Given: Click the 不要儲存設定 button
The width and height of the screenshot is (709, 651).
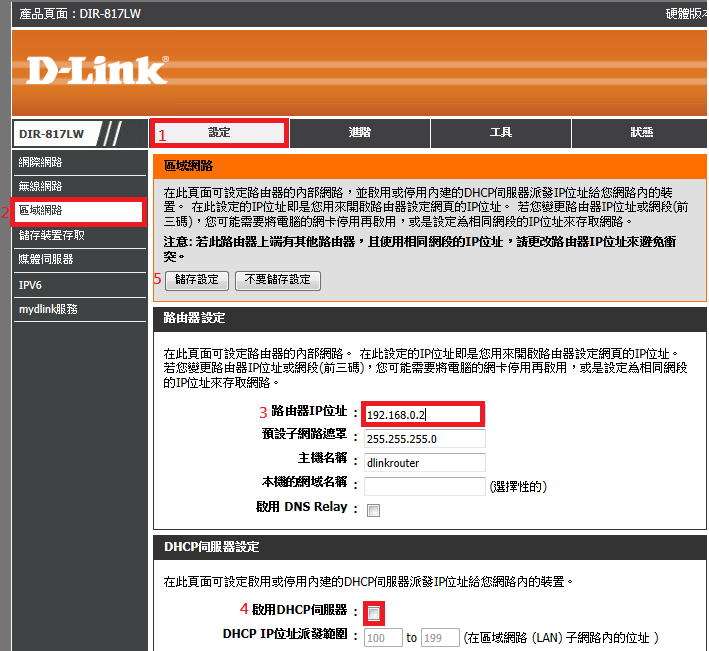Looking at the screenshot, I should (278, 280).
